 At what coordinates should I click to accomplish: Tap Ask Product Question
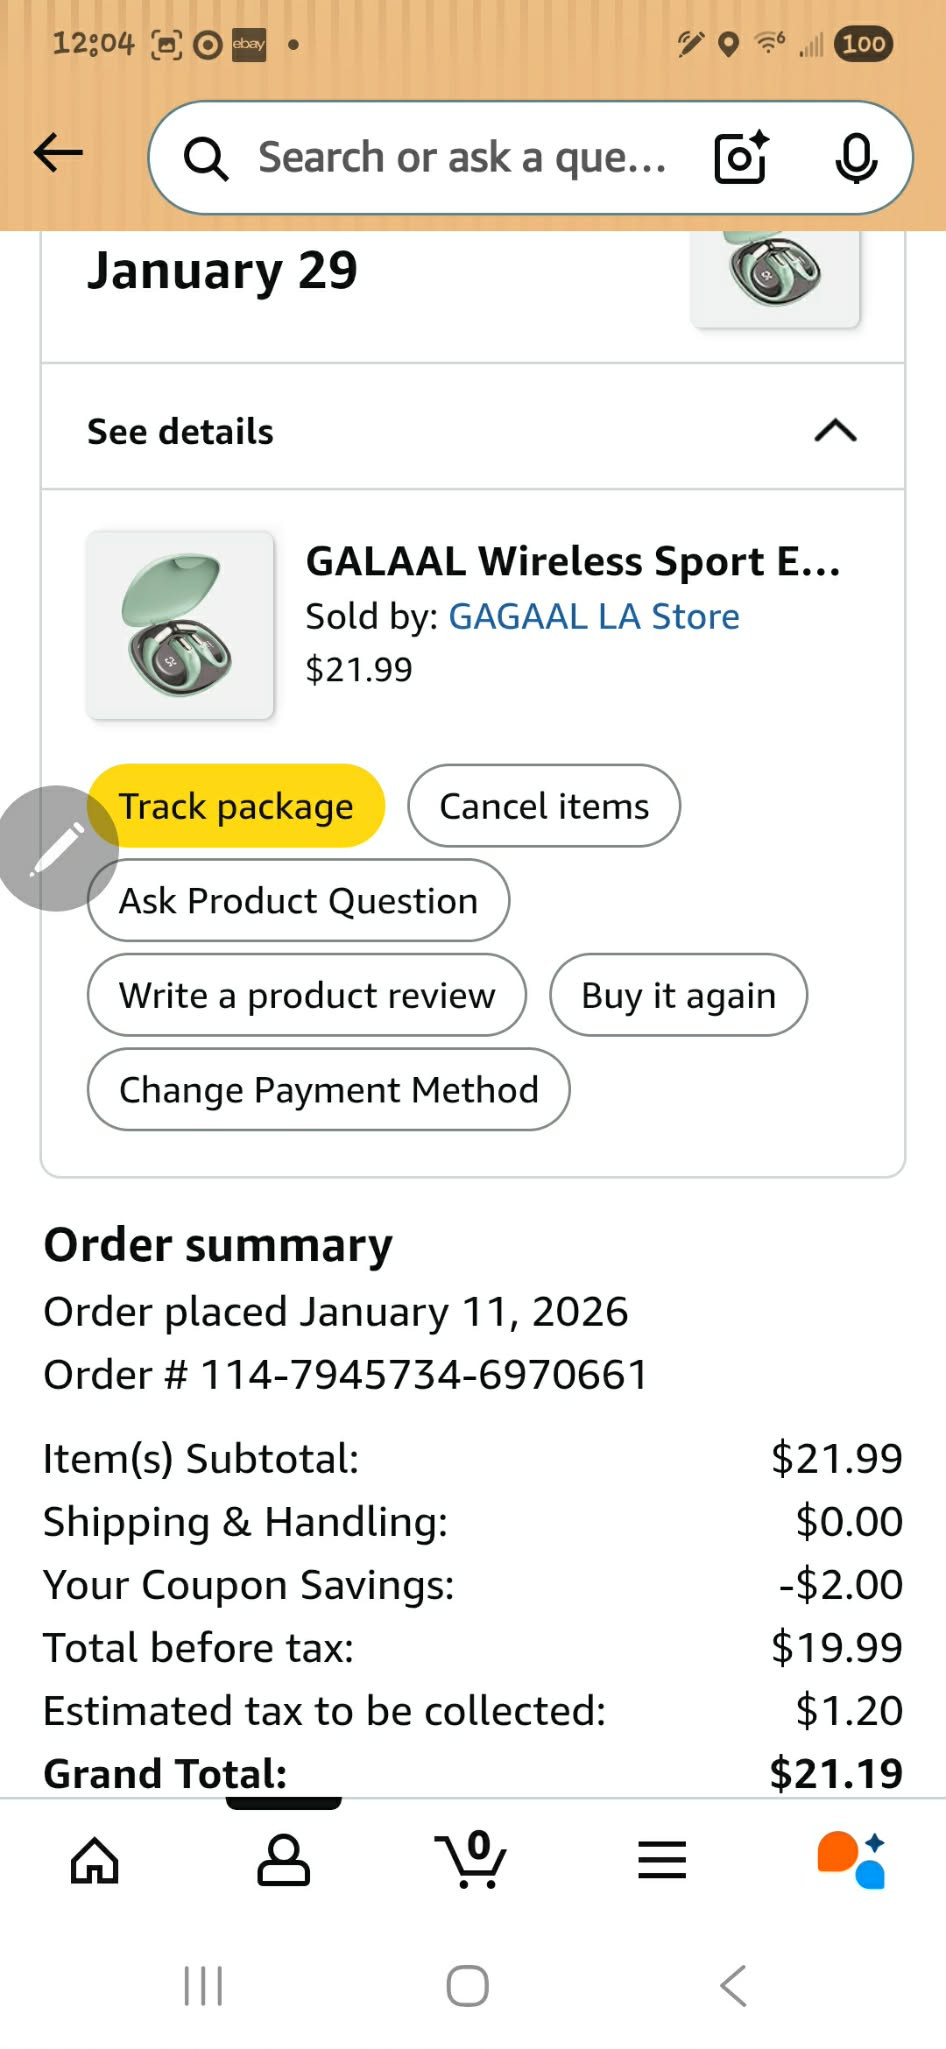298,901
